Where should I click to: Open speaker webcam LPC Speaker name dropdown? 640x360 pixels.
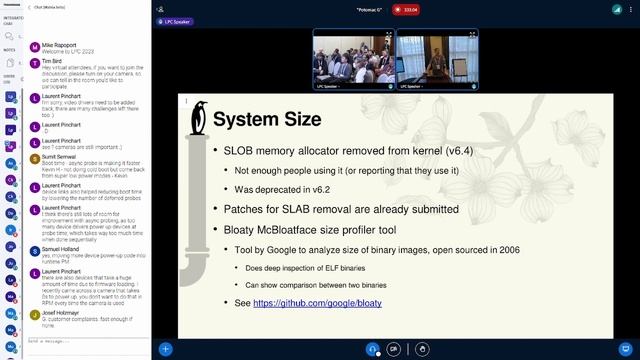(x=412, y=87)
